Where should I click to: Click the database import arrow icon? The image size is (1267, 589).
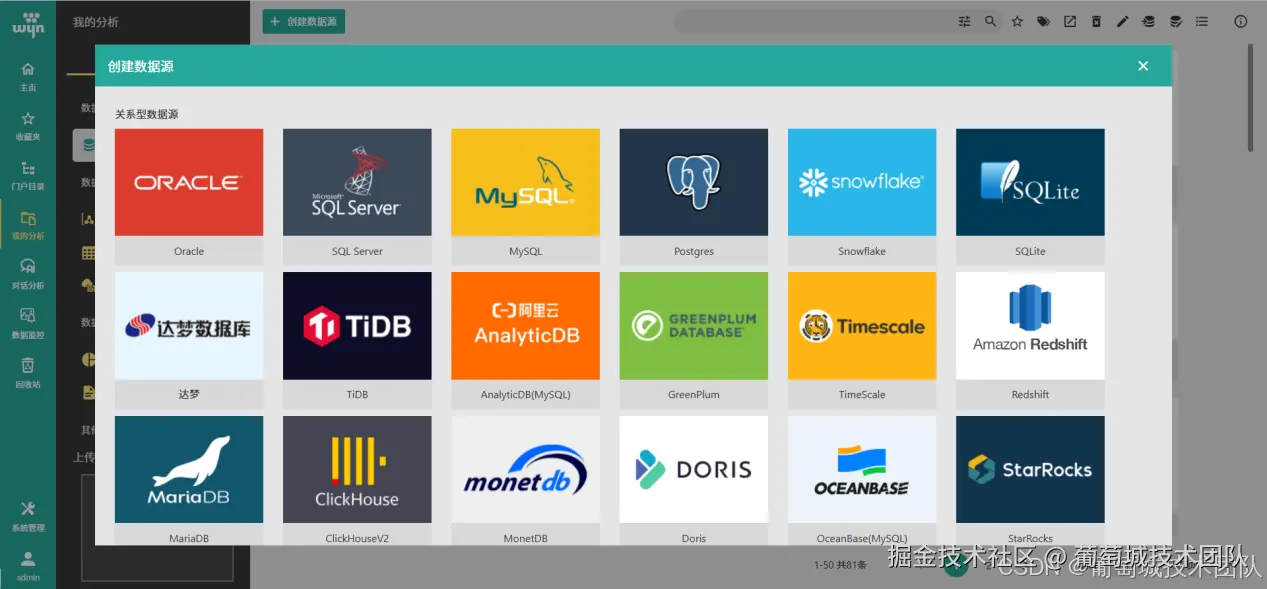click(1148, 21)
